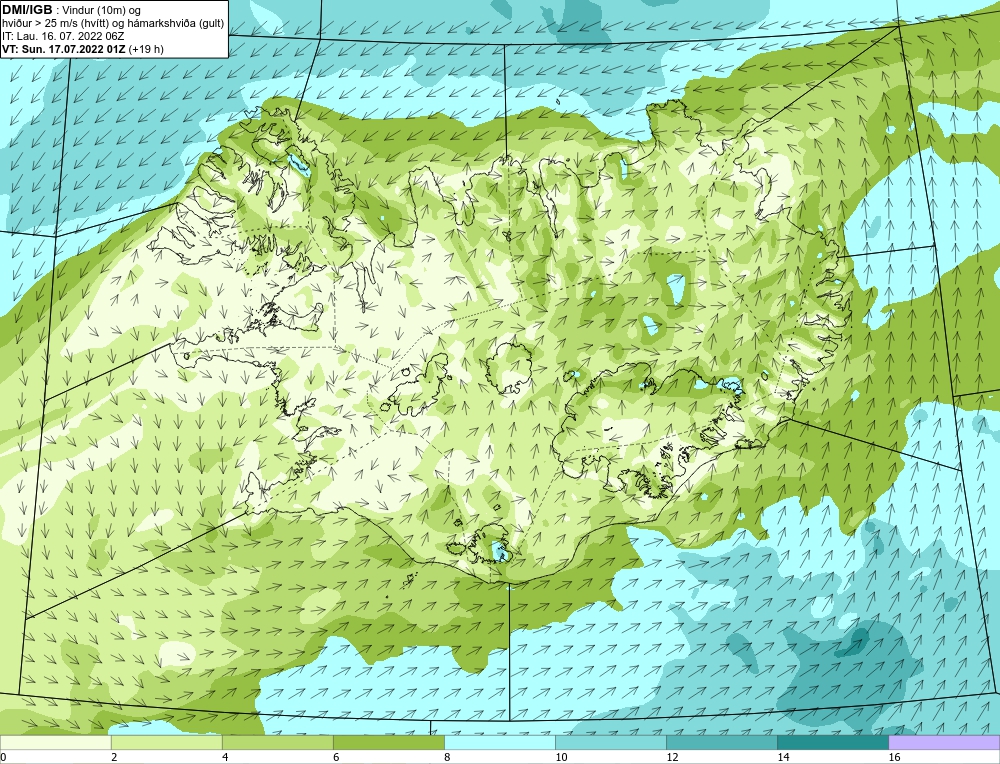Click the legend value '4'
Image resolution: width=1000 pixels, height=764 pixels.
[224, 757]
